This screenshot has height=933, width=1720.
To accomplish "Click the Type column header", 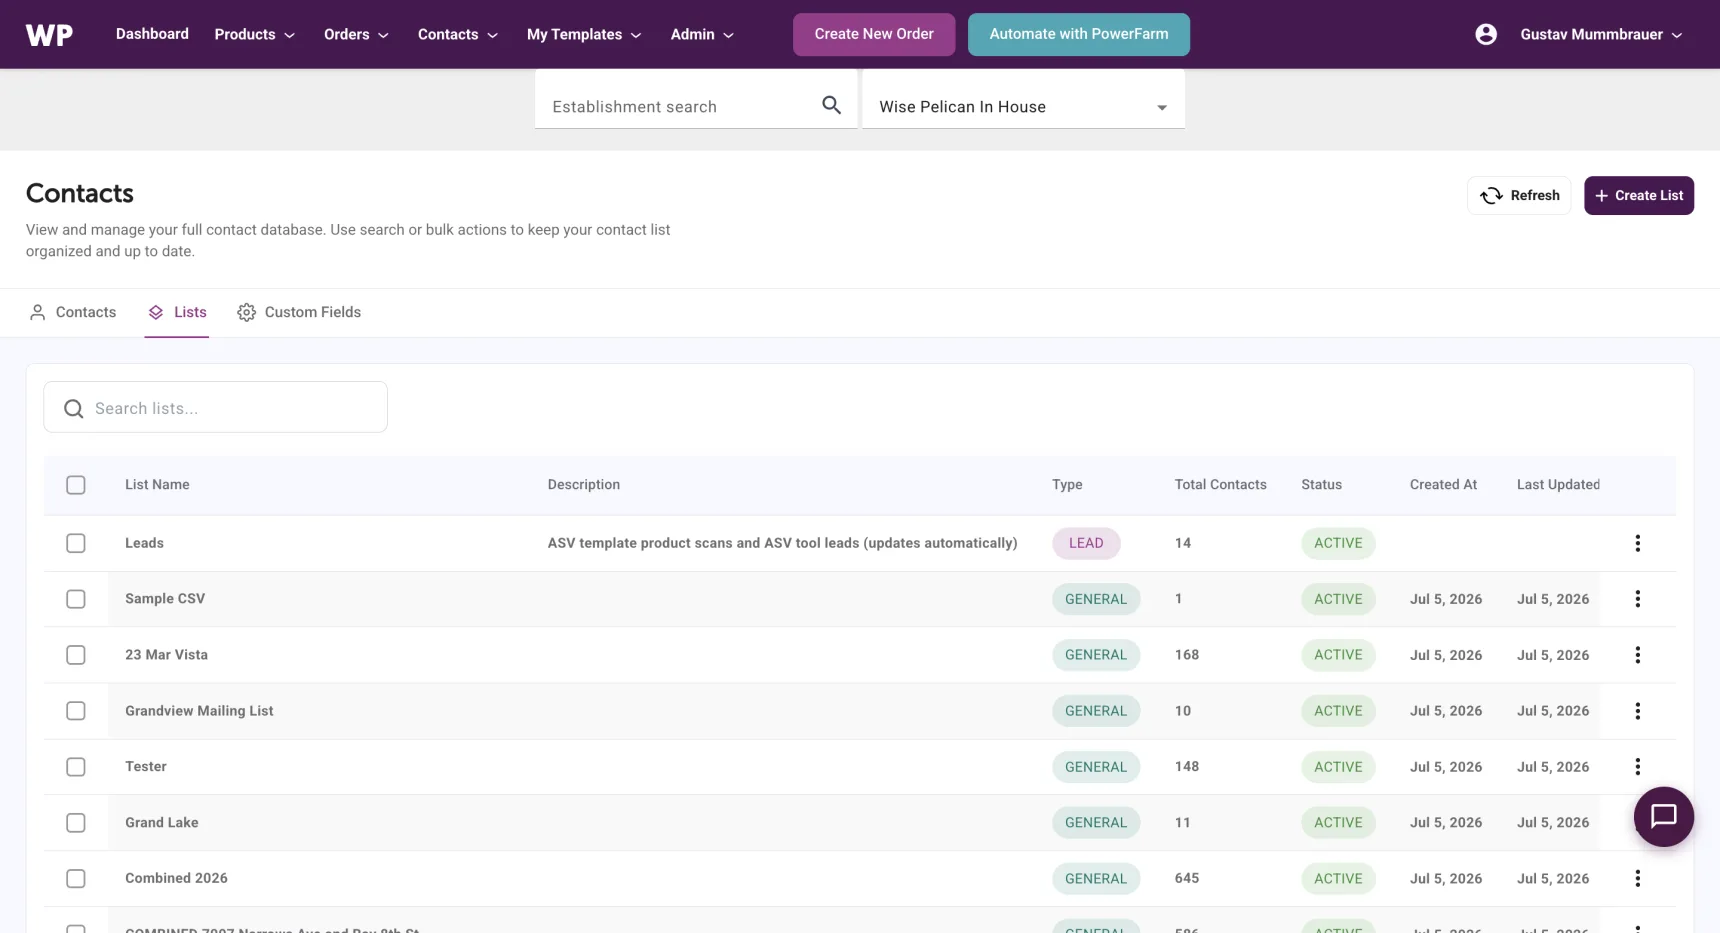I will (1067, 484).
